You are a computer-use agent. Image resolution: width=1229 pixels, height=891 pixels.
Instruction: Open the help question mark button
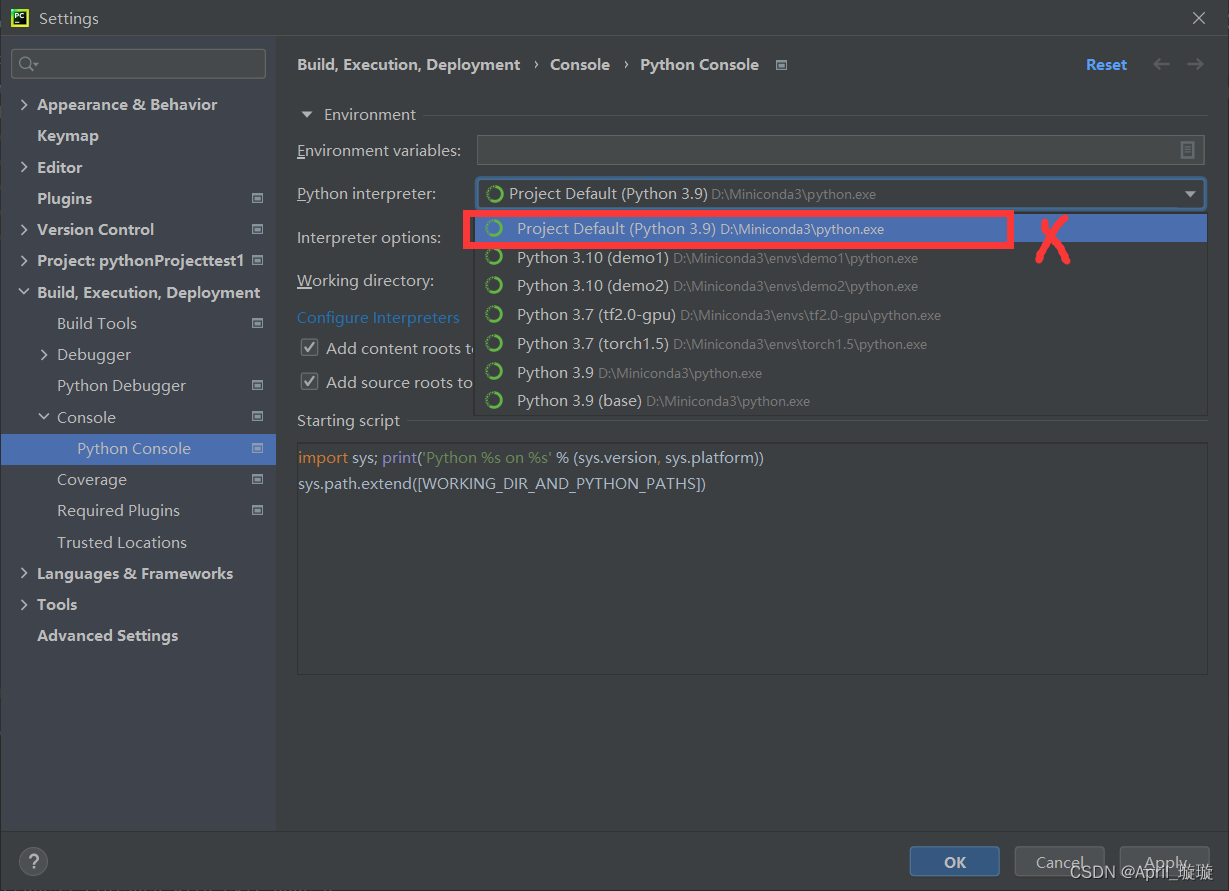33,861
